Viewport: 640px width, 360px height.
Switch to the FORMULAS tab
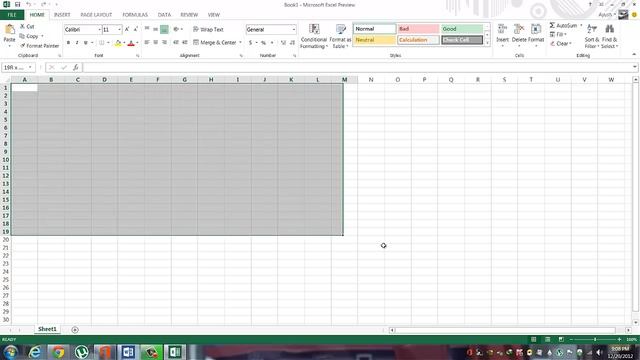tap(135, 15)
